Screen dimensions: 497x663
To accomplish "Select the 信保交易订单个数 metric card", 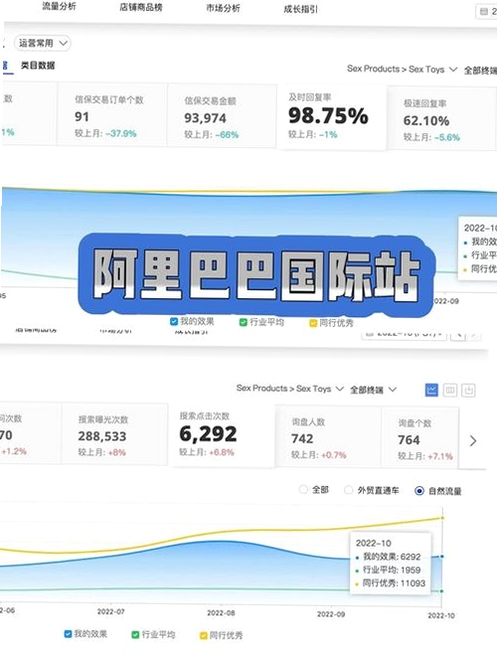I will [112, 115].
